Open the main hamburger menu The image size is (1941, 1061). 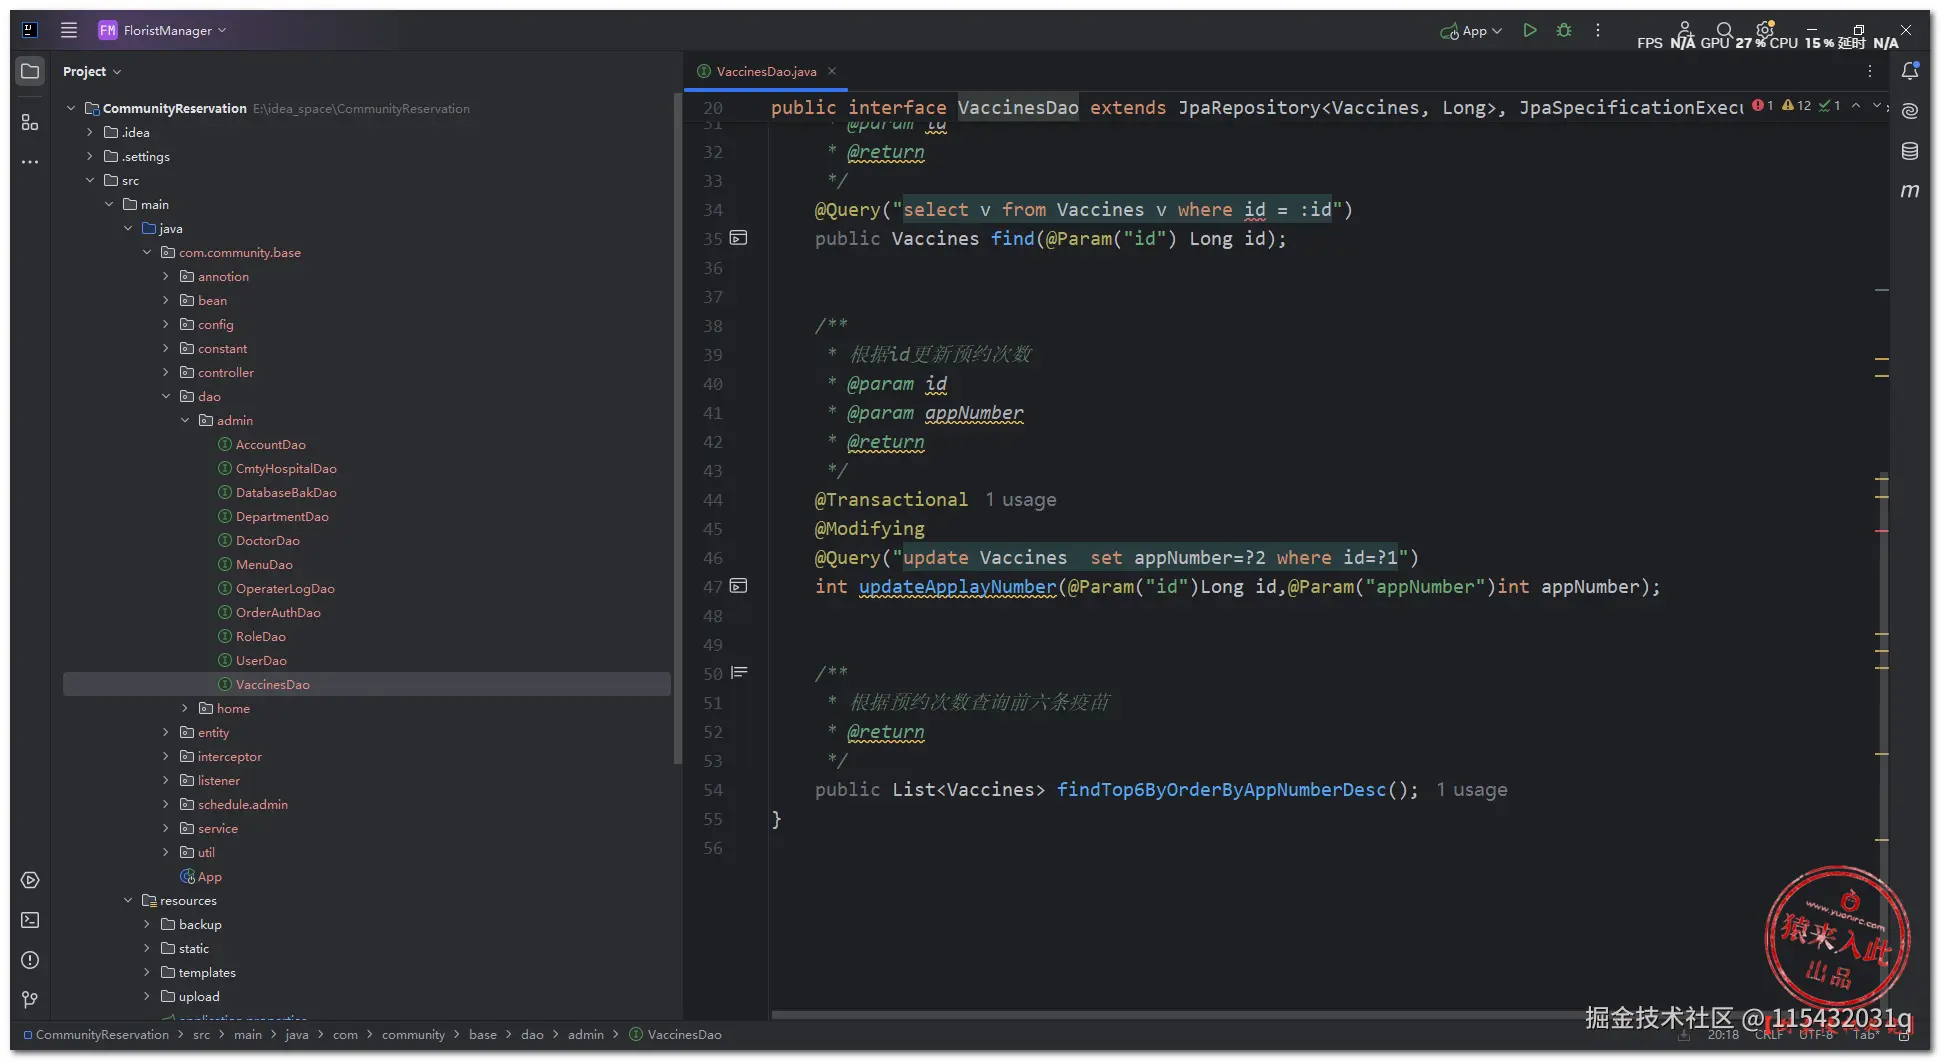pyautogui.click(x=69, y=30)
